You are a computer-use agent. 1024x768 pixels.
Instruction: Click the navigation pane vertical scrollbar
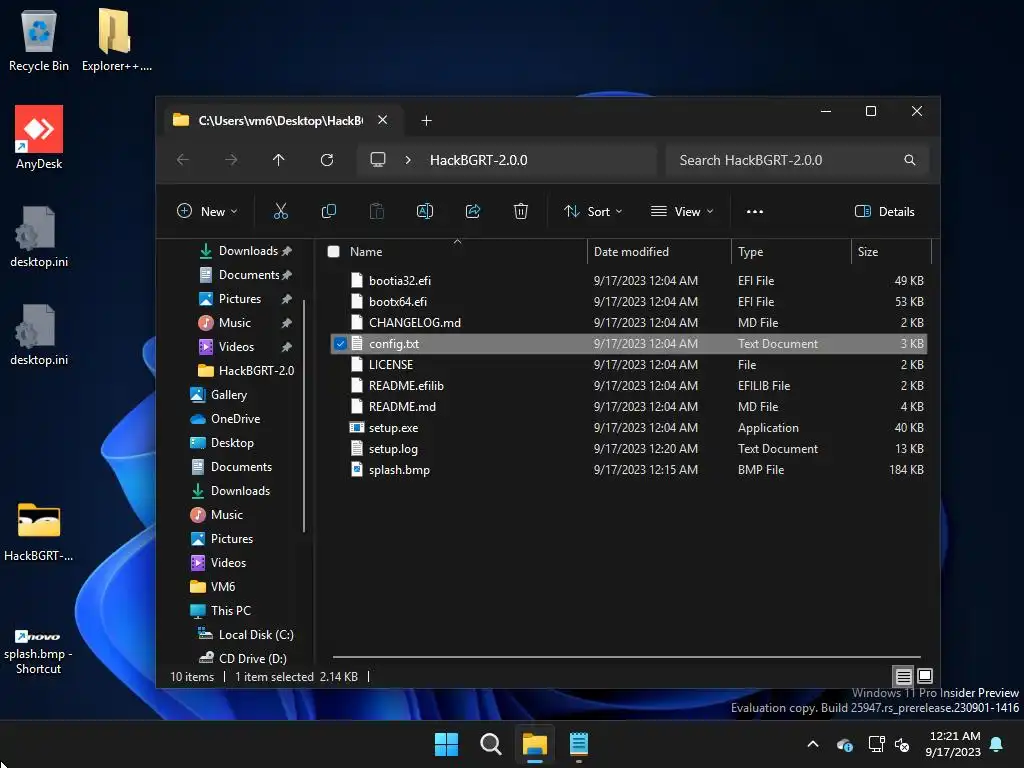click(x=304, y=415)
